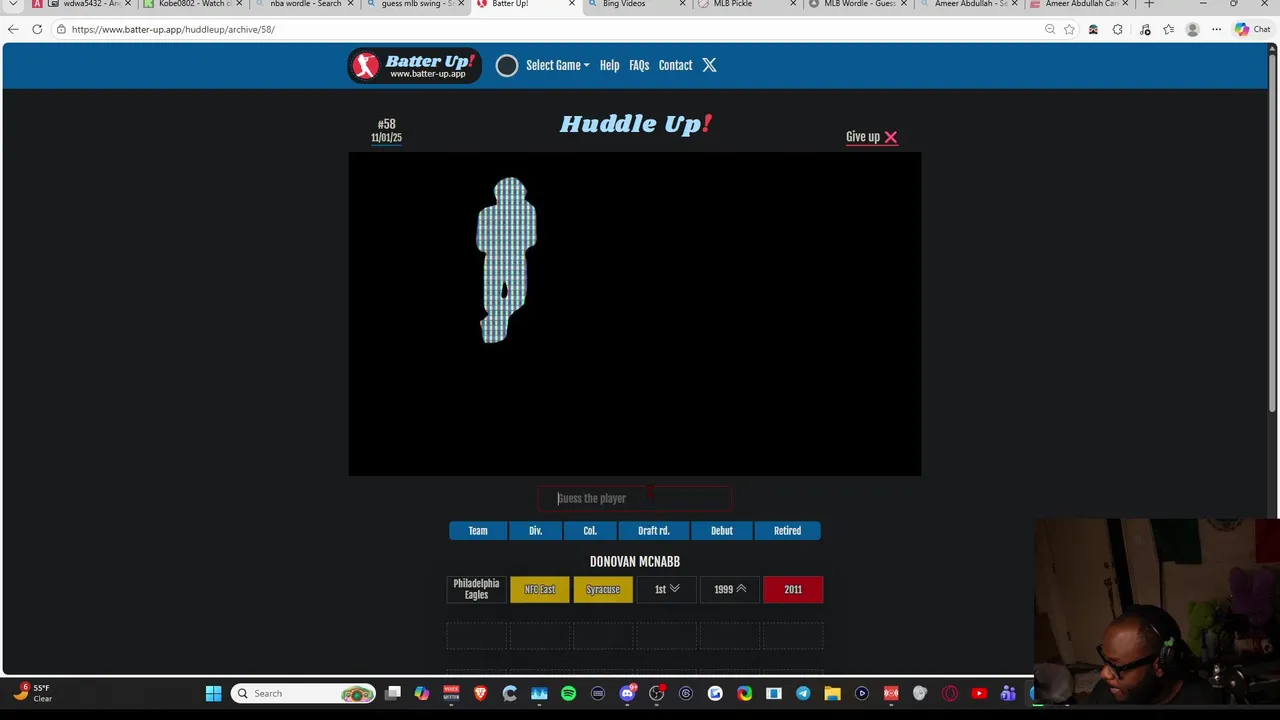Click the Retired column header
The height and width of the screenshot is (720, 1280).
[x=787, y=531]
